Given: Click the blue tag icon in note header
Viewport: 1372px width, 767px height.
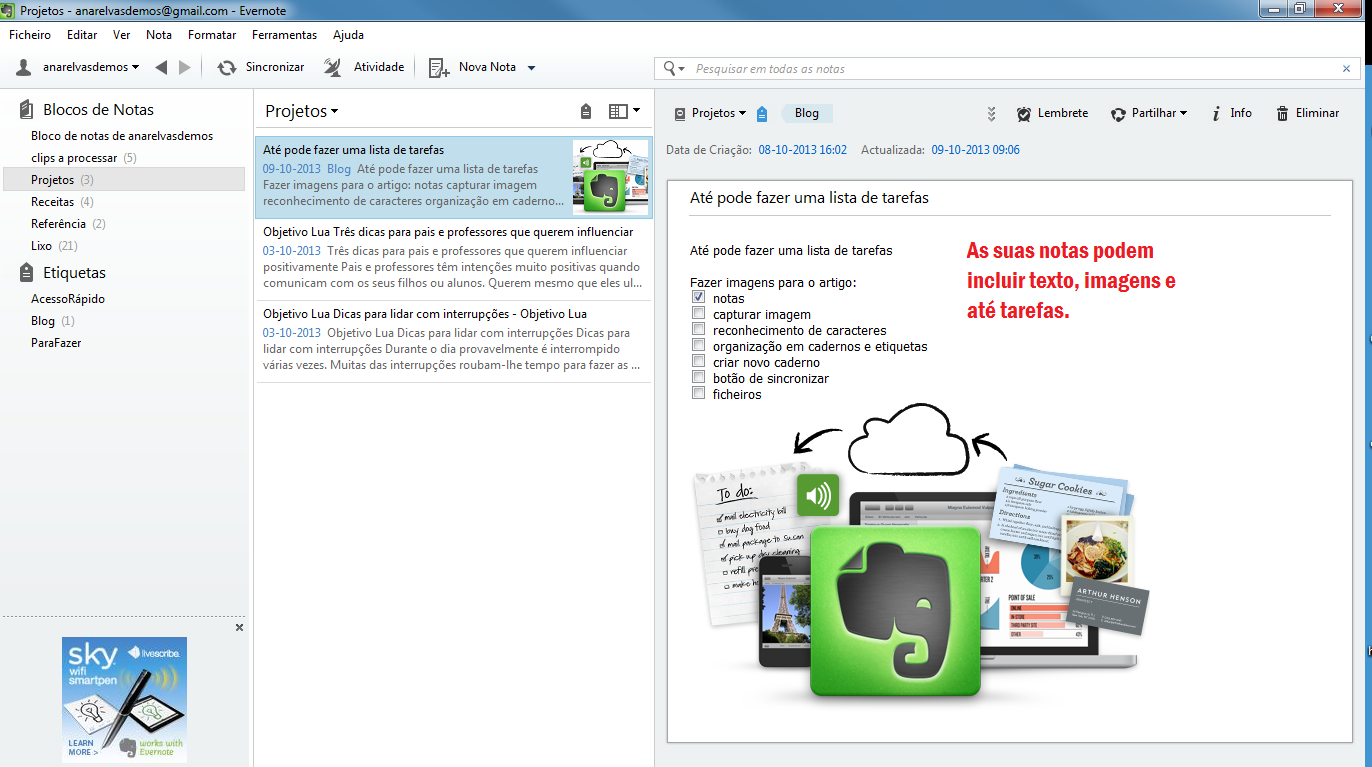Looking at the screenshot, I should tap(762, 113).
